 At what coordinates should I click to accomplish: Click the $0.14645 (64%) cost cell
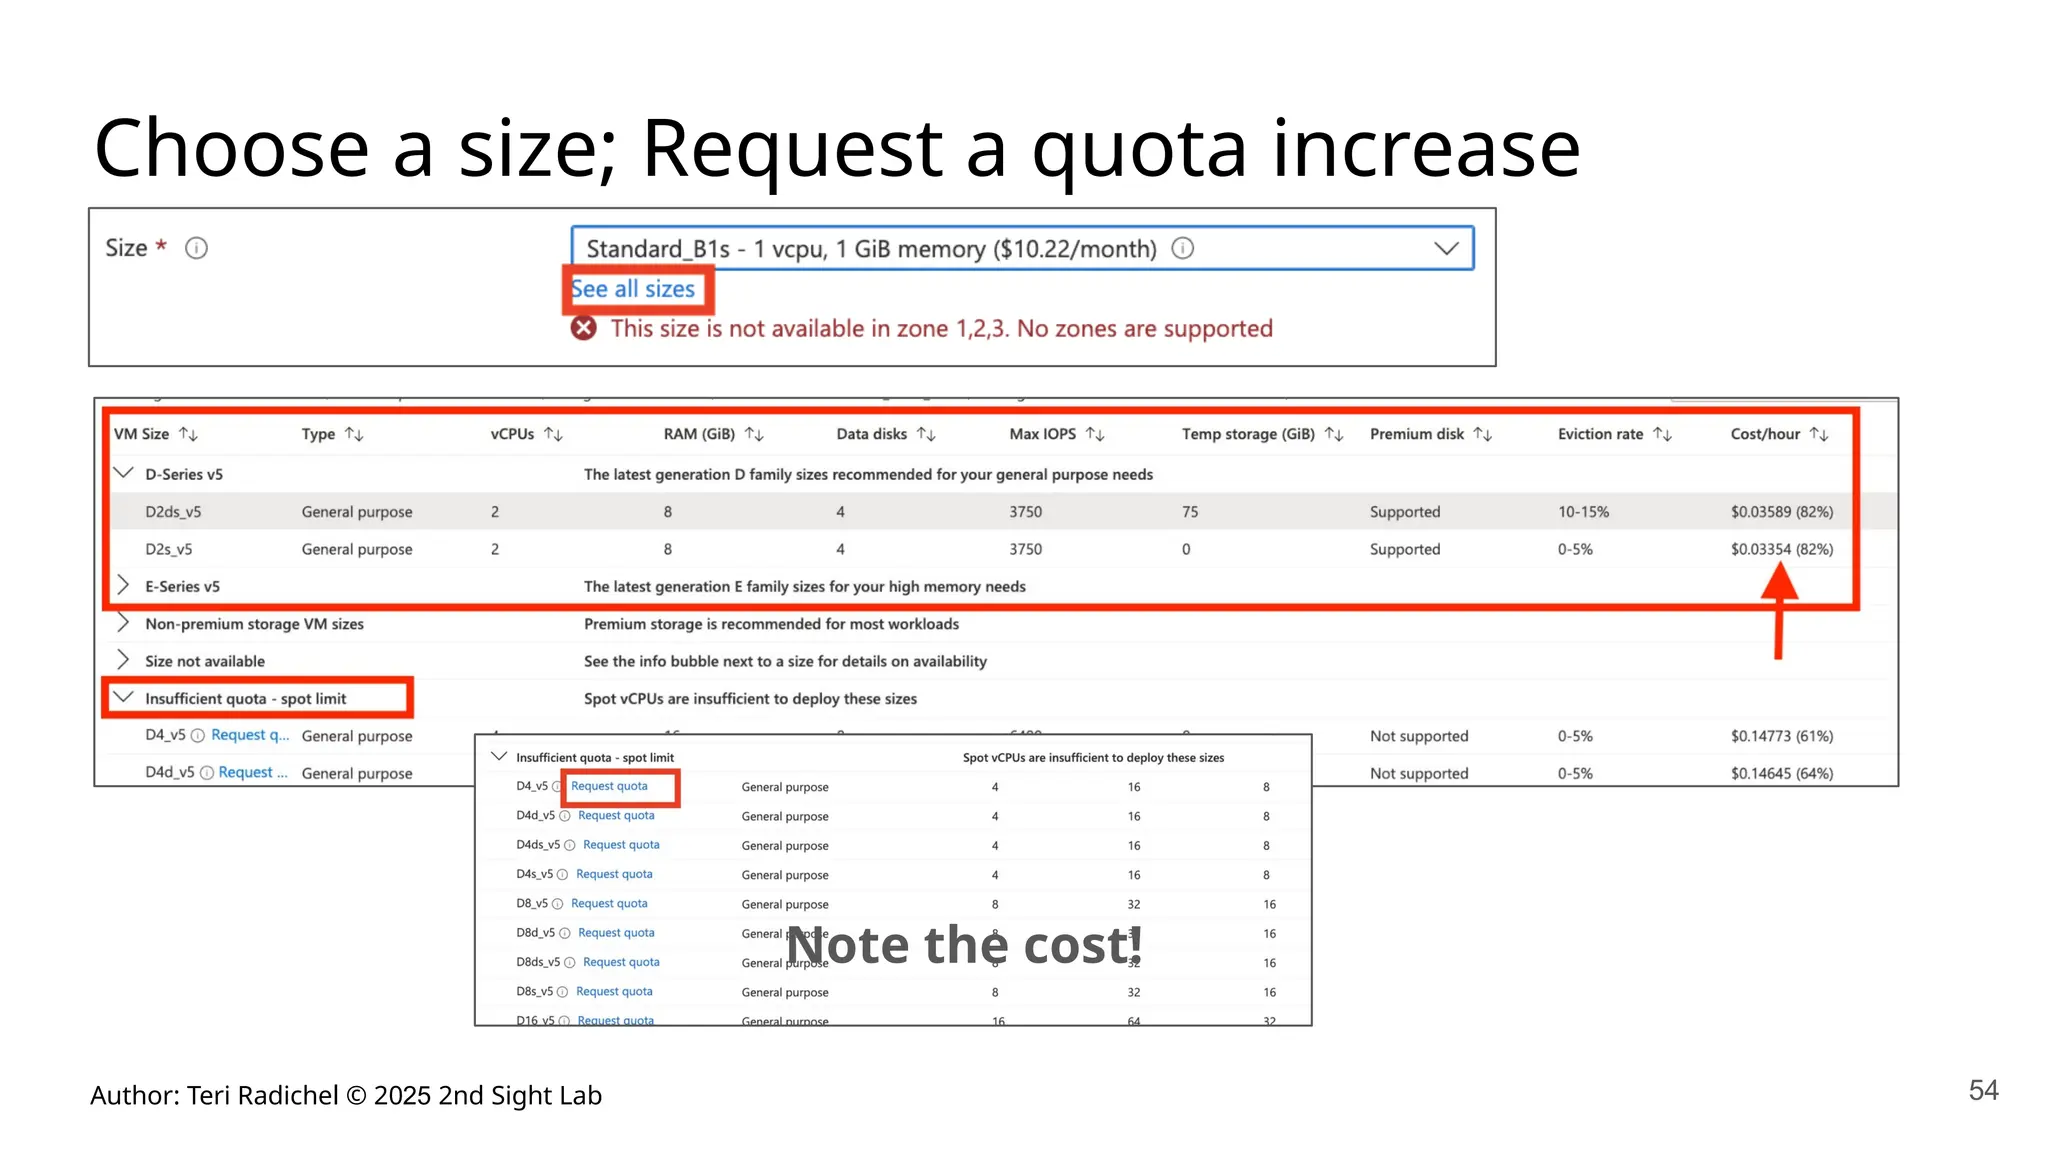1781,773
